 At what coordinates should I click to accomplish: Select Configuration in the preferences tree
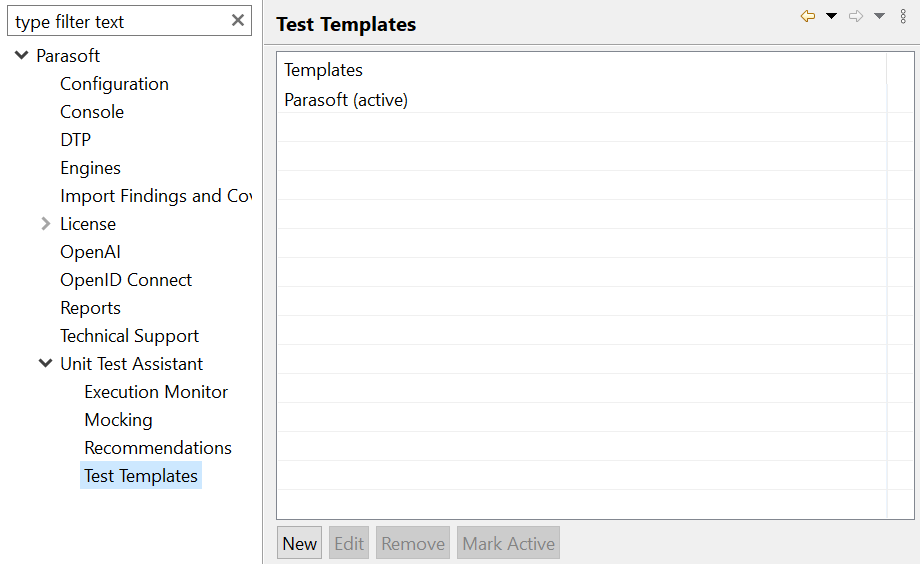114,84
